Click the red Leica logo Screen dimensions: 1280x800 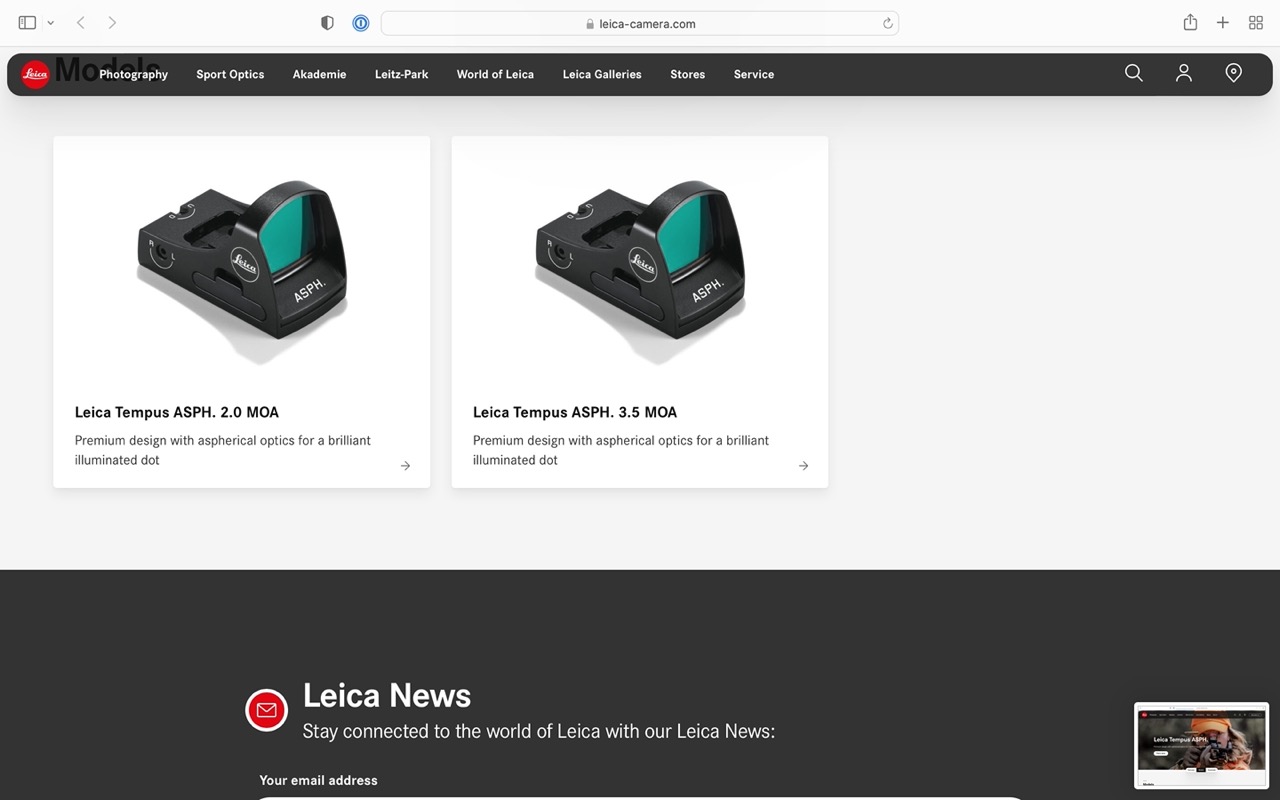pos(35,74)
